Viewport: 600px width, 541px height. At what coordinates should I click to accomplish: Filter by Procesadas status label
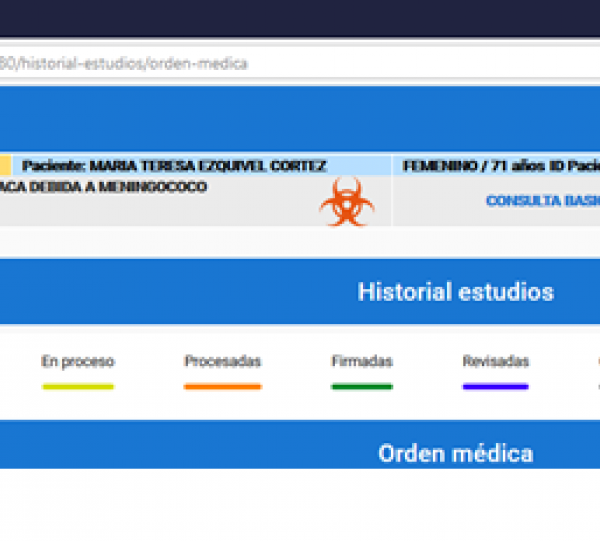pos(222,361)
